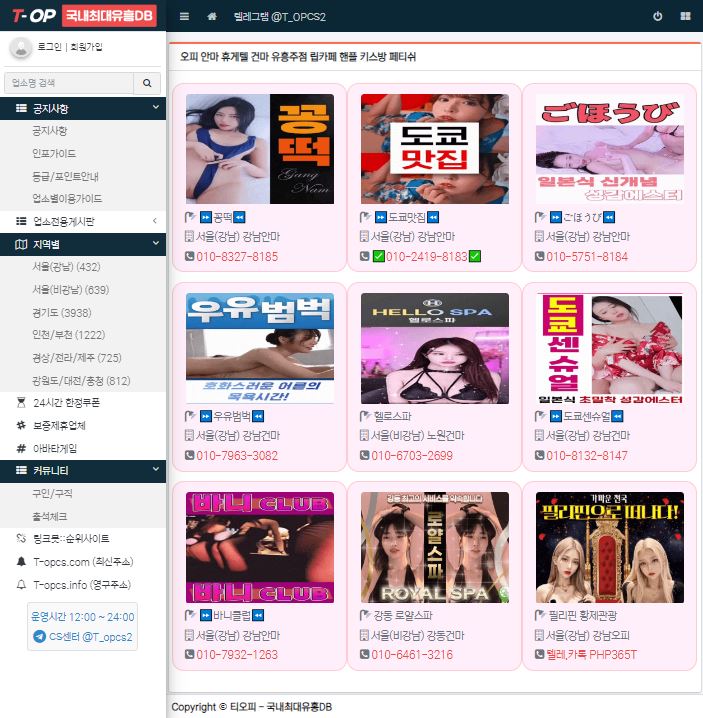Image resolution: width=703 pixels, height=718 pixels.
Task: Click the icon beside 보증제휴업체
Action: click(21, 425)
